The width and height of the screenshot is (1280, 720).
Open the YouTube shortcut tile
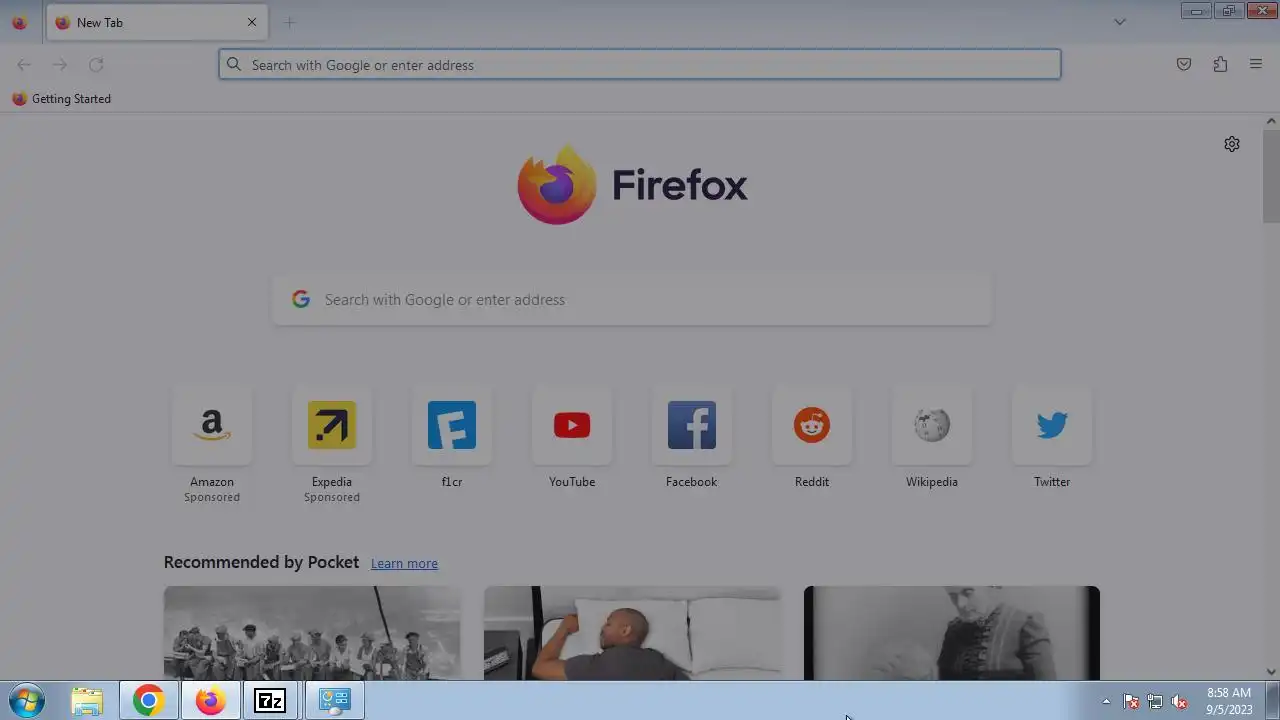click(x=572, y=426)
